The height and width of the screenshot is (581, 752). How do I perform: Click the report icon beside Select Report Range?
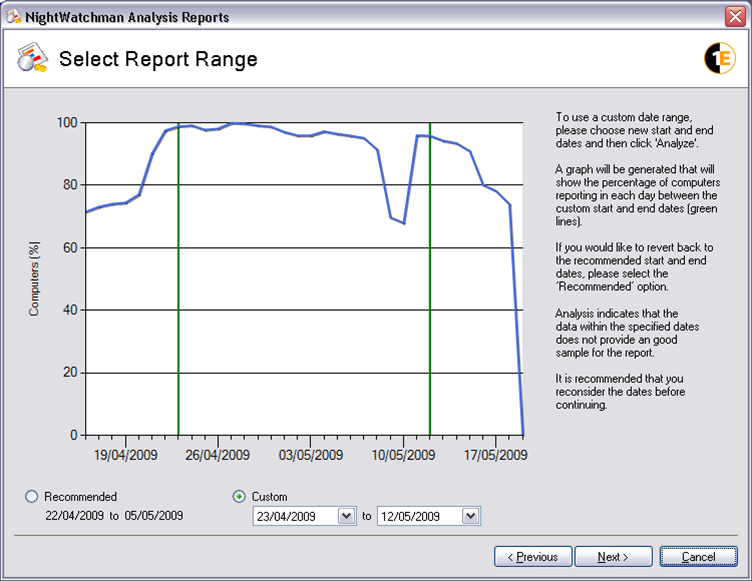(33, 59)
